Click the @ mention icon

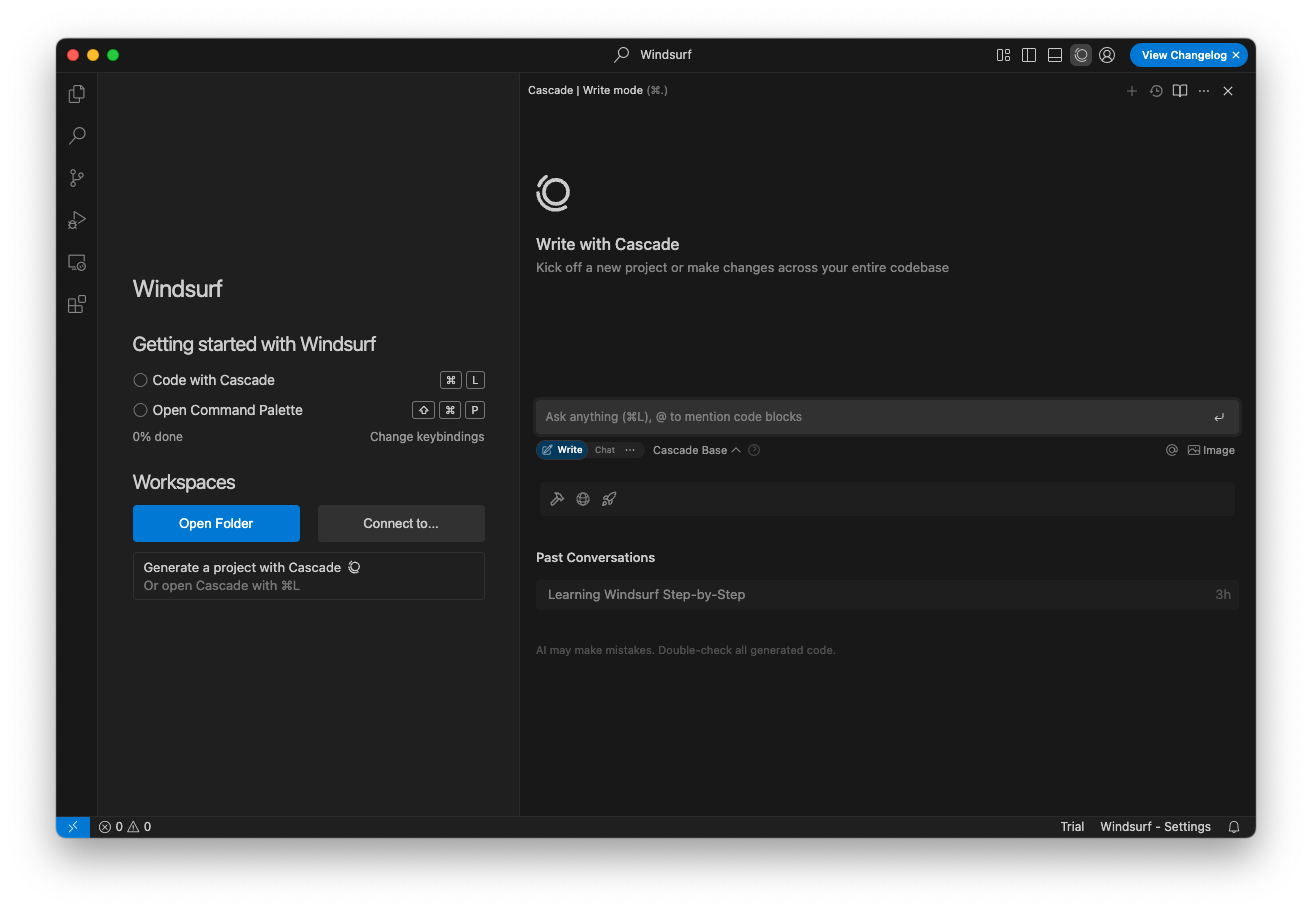(x=1172, y=450)
